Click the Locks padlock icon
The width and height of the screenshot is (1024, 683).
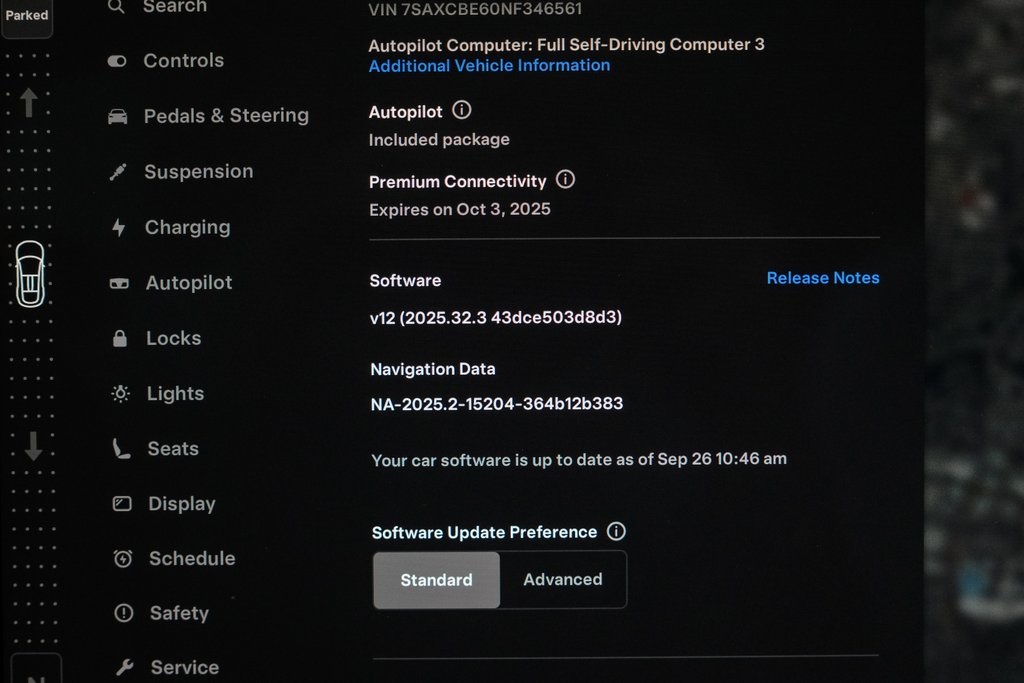(x=120, y=339)
